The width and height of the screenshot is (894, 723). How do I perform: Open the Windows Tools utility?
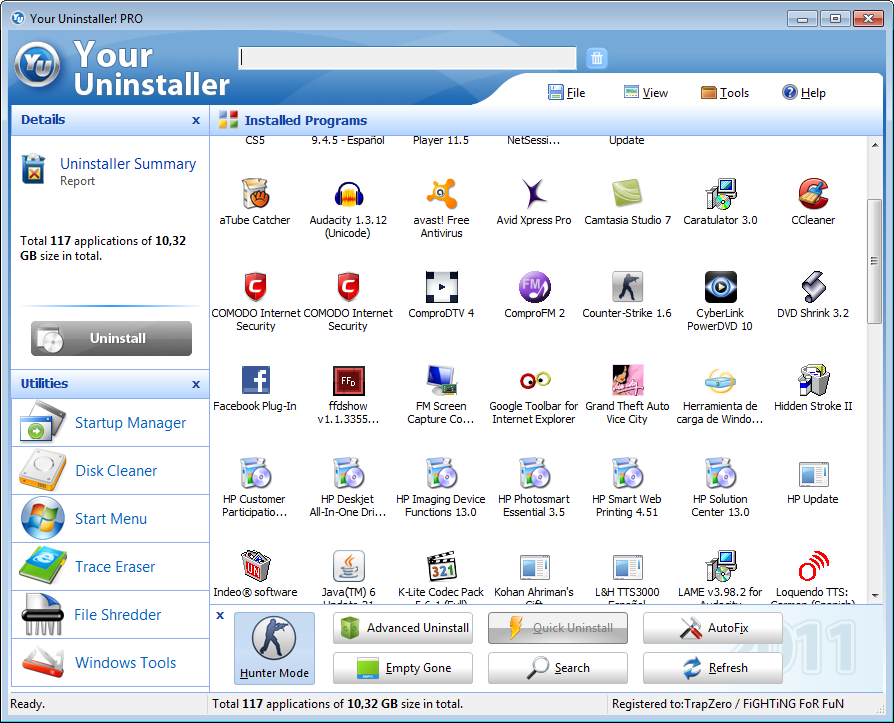pyautogui.click(x=111, y=663)
